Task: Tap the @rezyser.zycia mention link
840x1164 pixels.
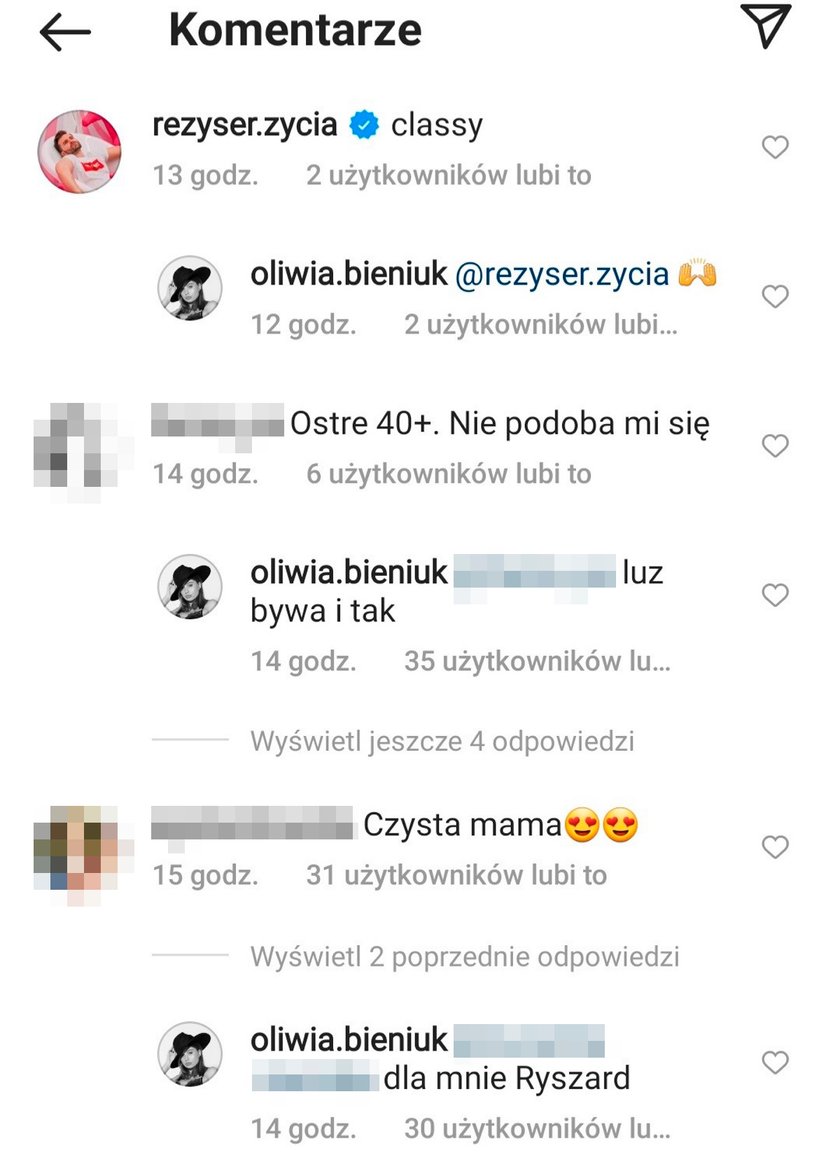Action: (x=562, y=274)
